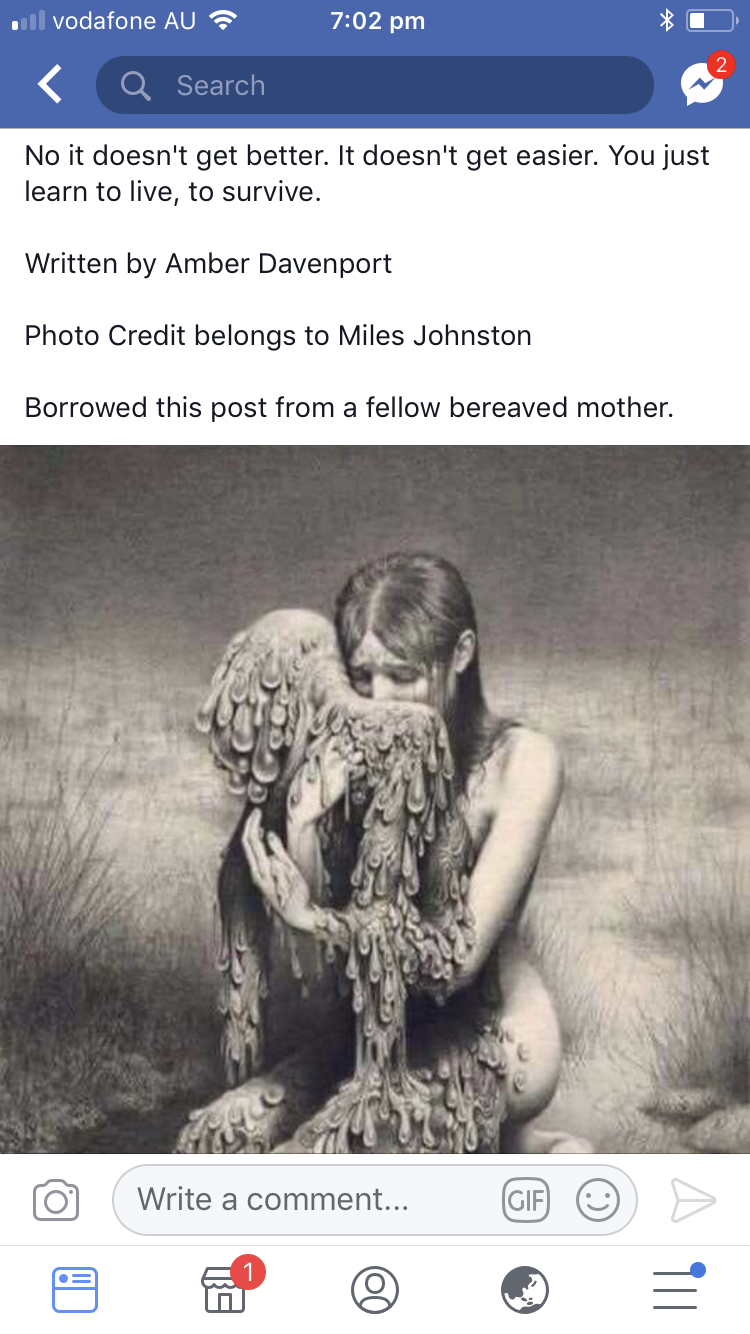
Task: Open the Profile tab
Action: (x=375, y=1290)
